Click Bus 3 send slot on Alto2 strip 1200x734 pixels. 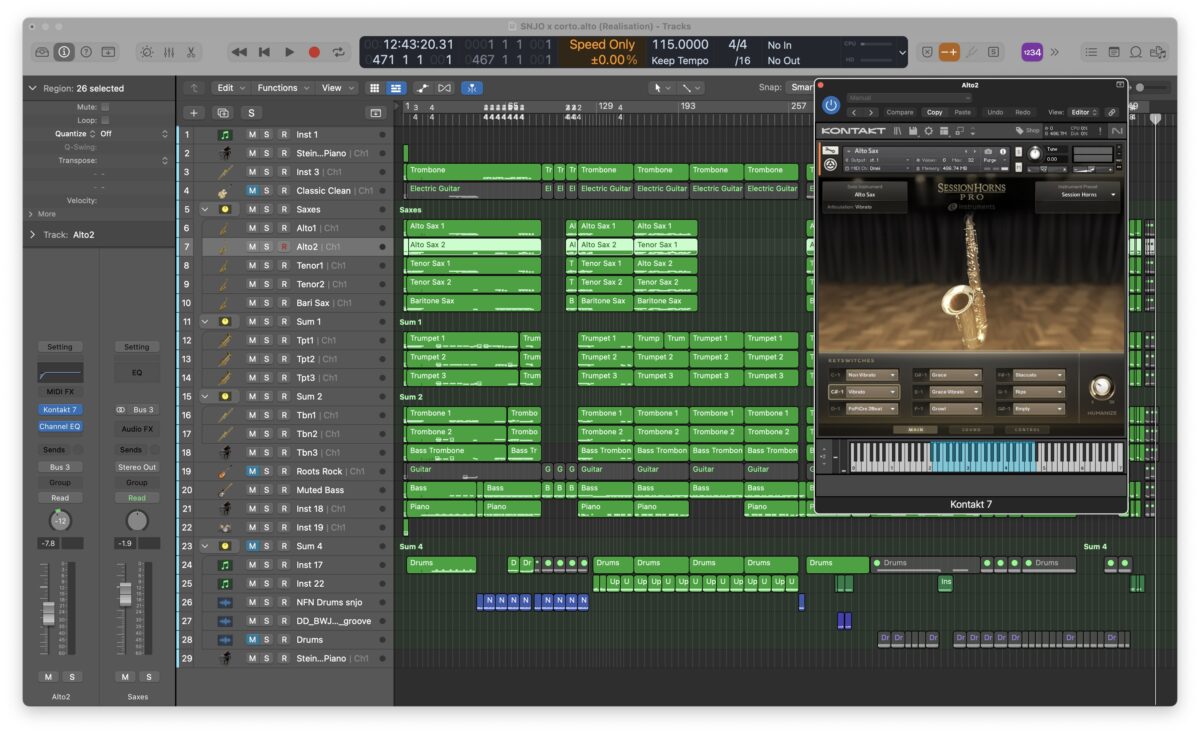60,467
